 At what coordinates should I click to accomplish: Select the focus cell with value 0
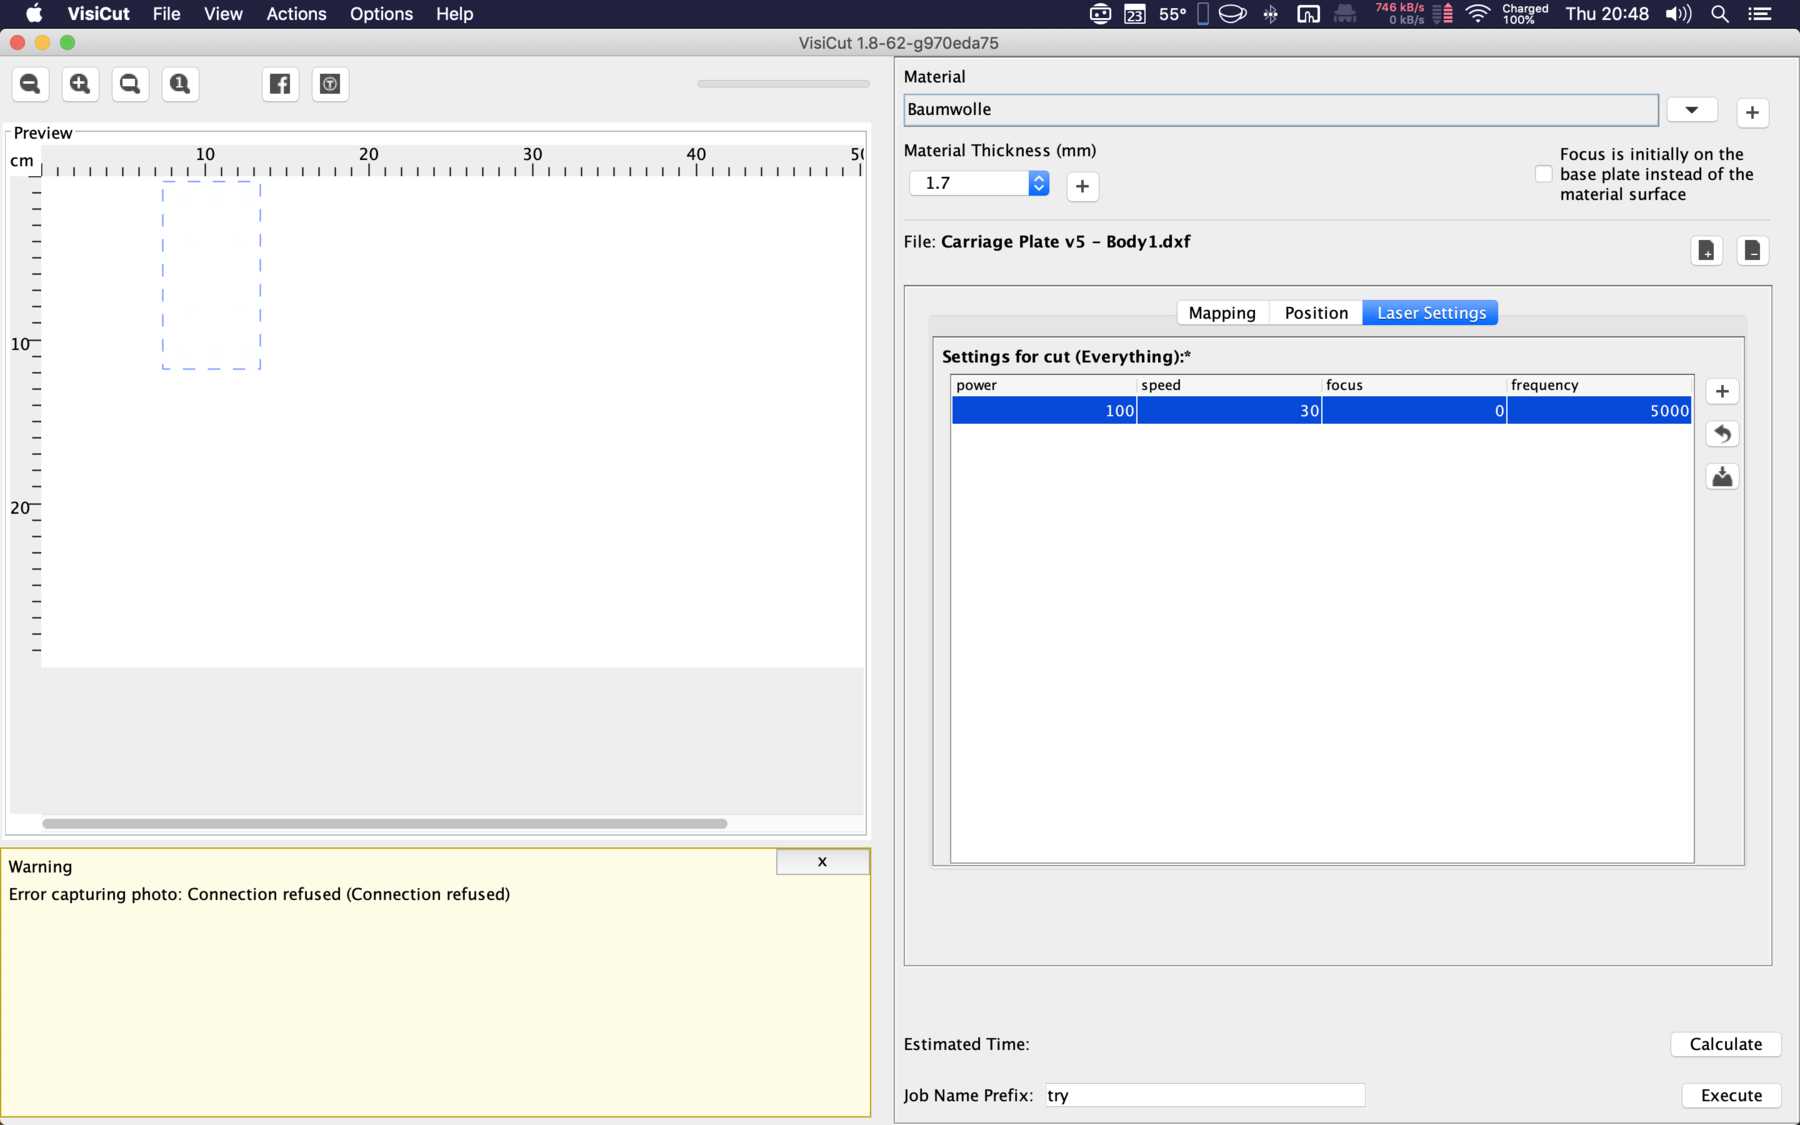pyautogui.click(x=1414, y=410)
